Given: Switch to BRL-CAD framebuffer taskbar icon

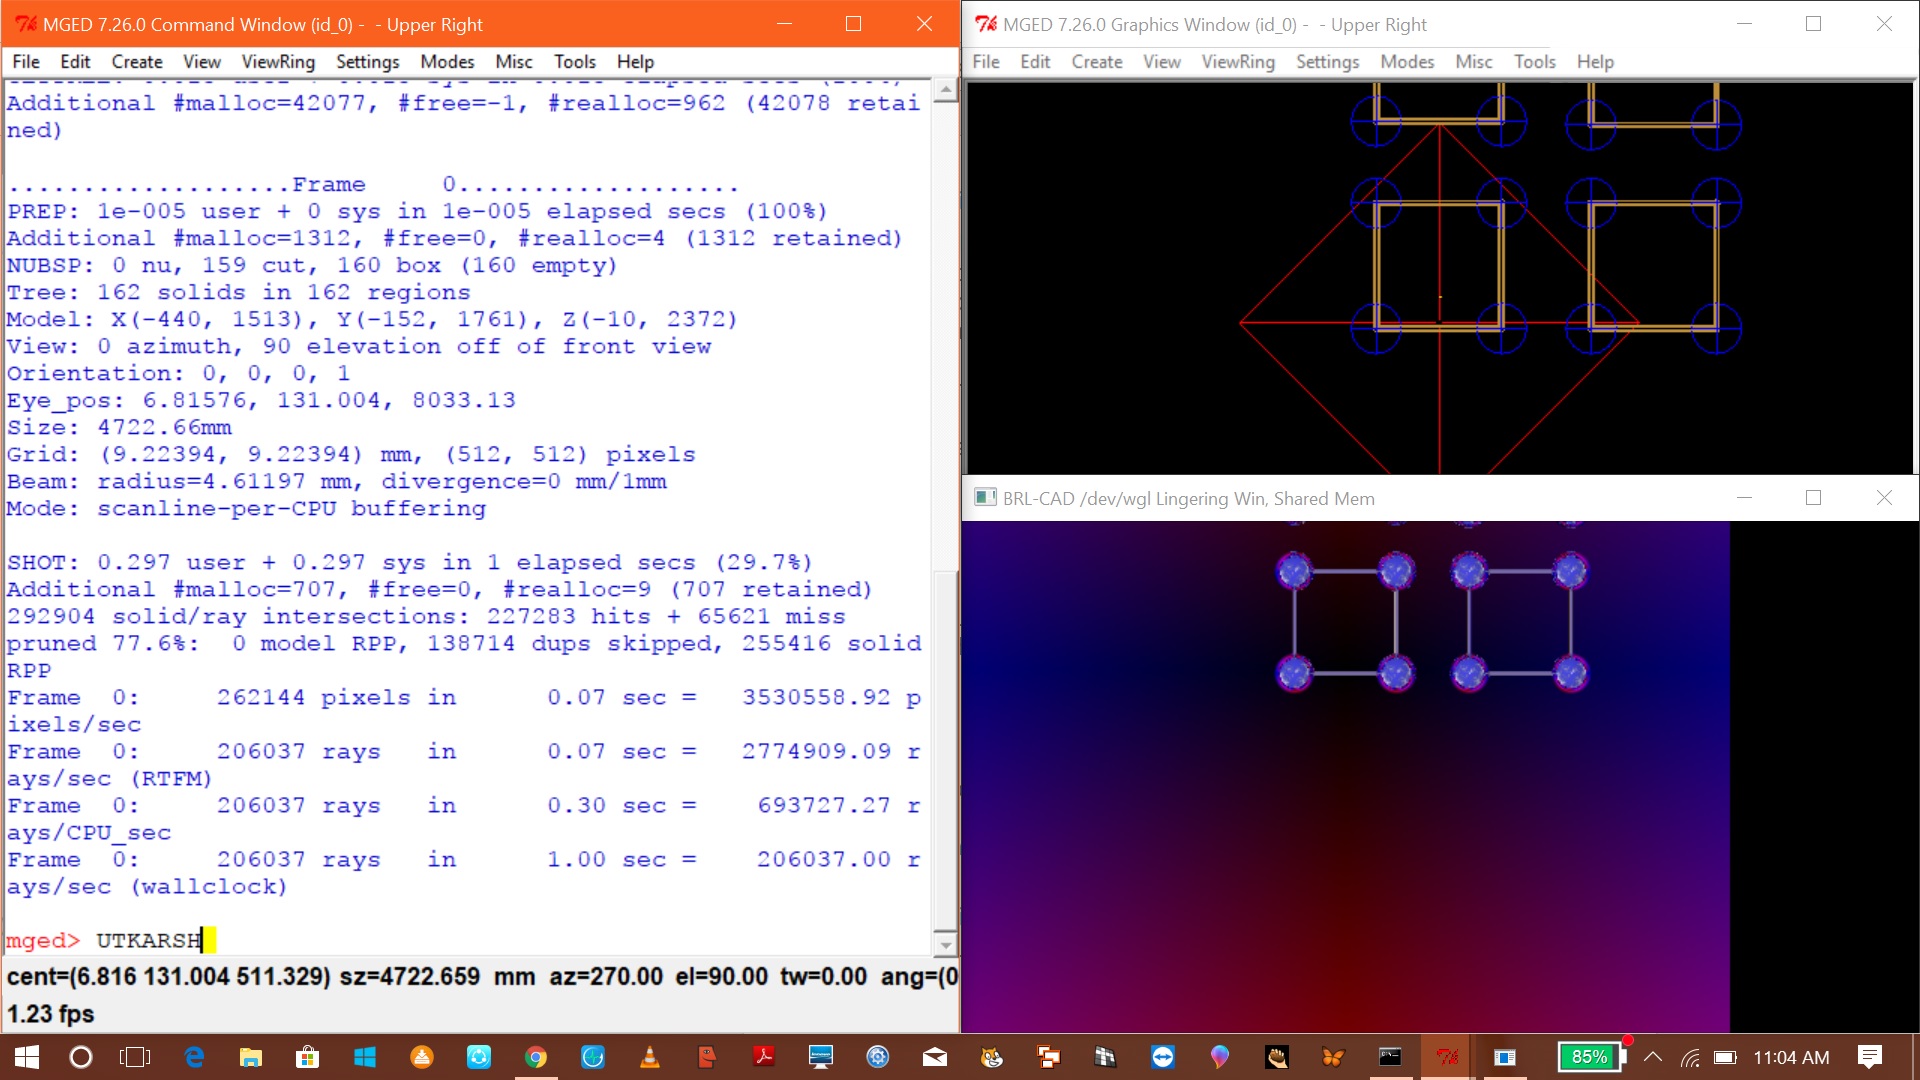Looking at the screenshot, I should tap(1504, 1057).
